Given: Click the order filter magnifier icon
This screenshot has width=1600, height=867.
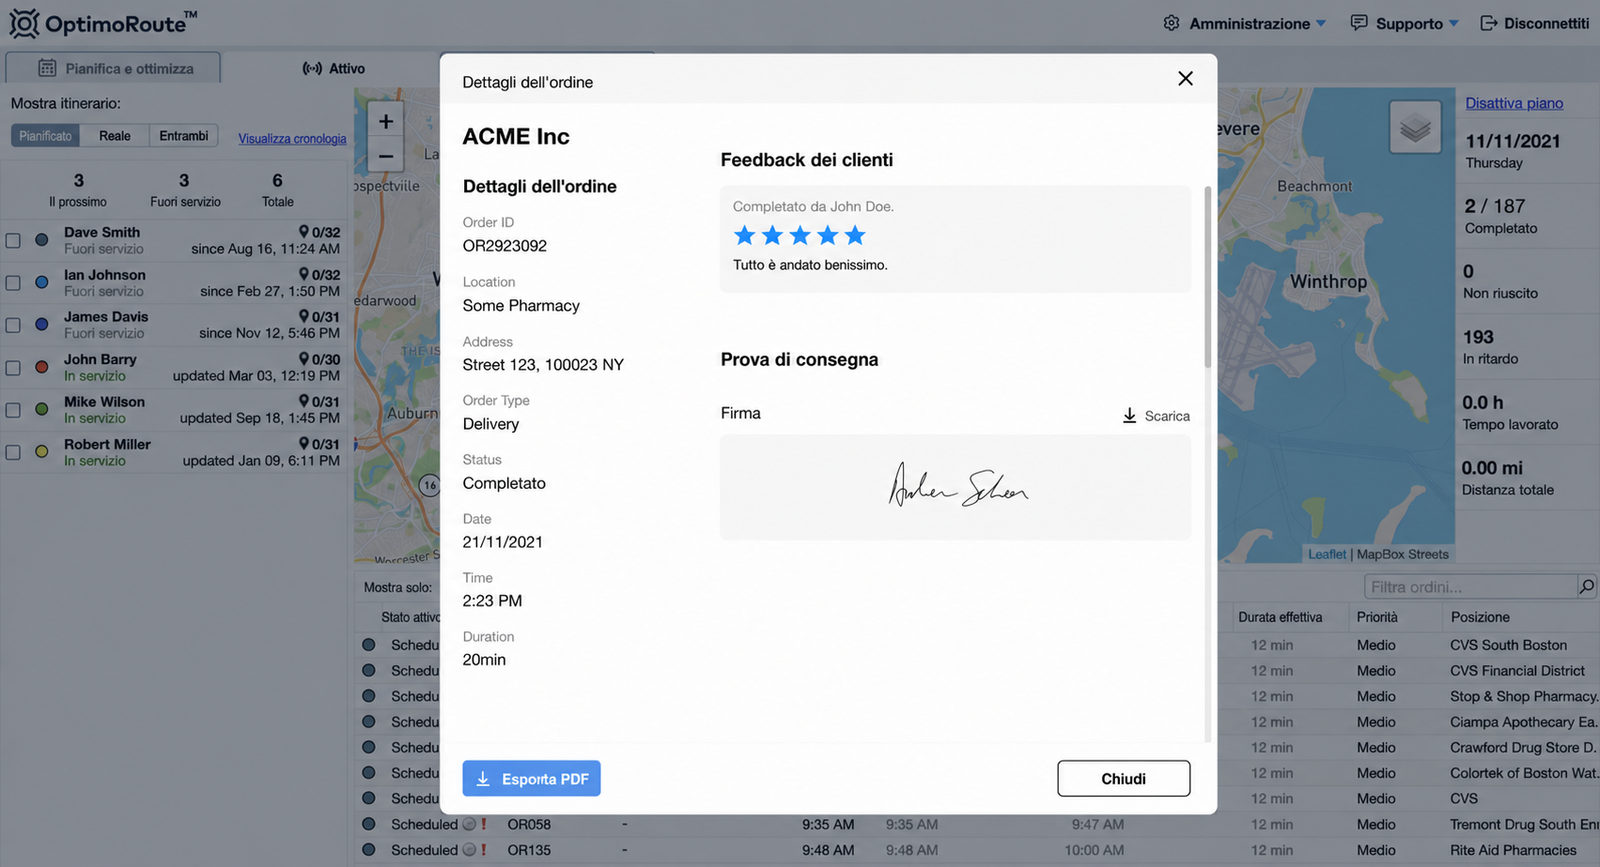Looking at the screenshot, I should (1586, 587).
